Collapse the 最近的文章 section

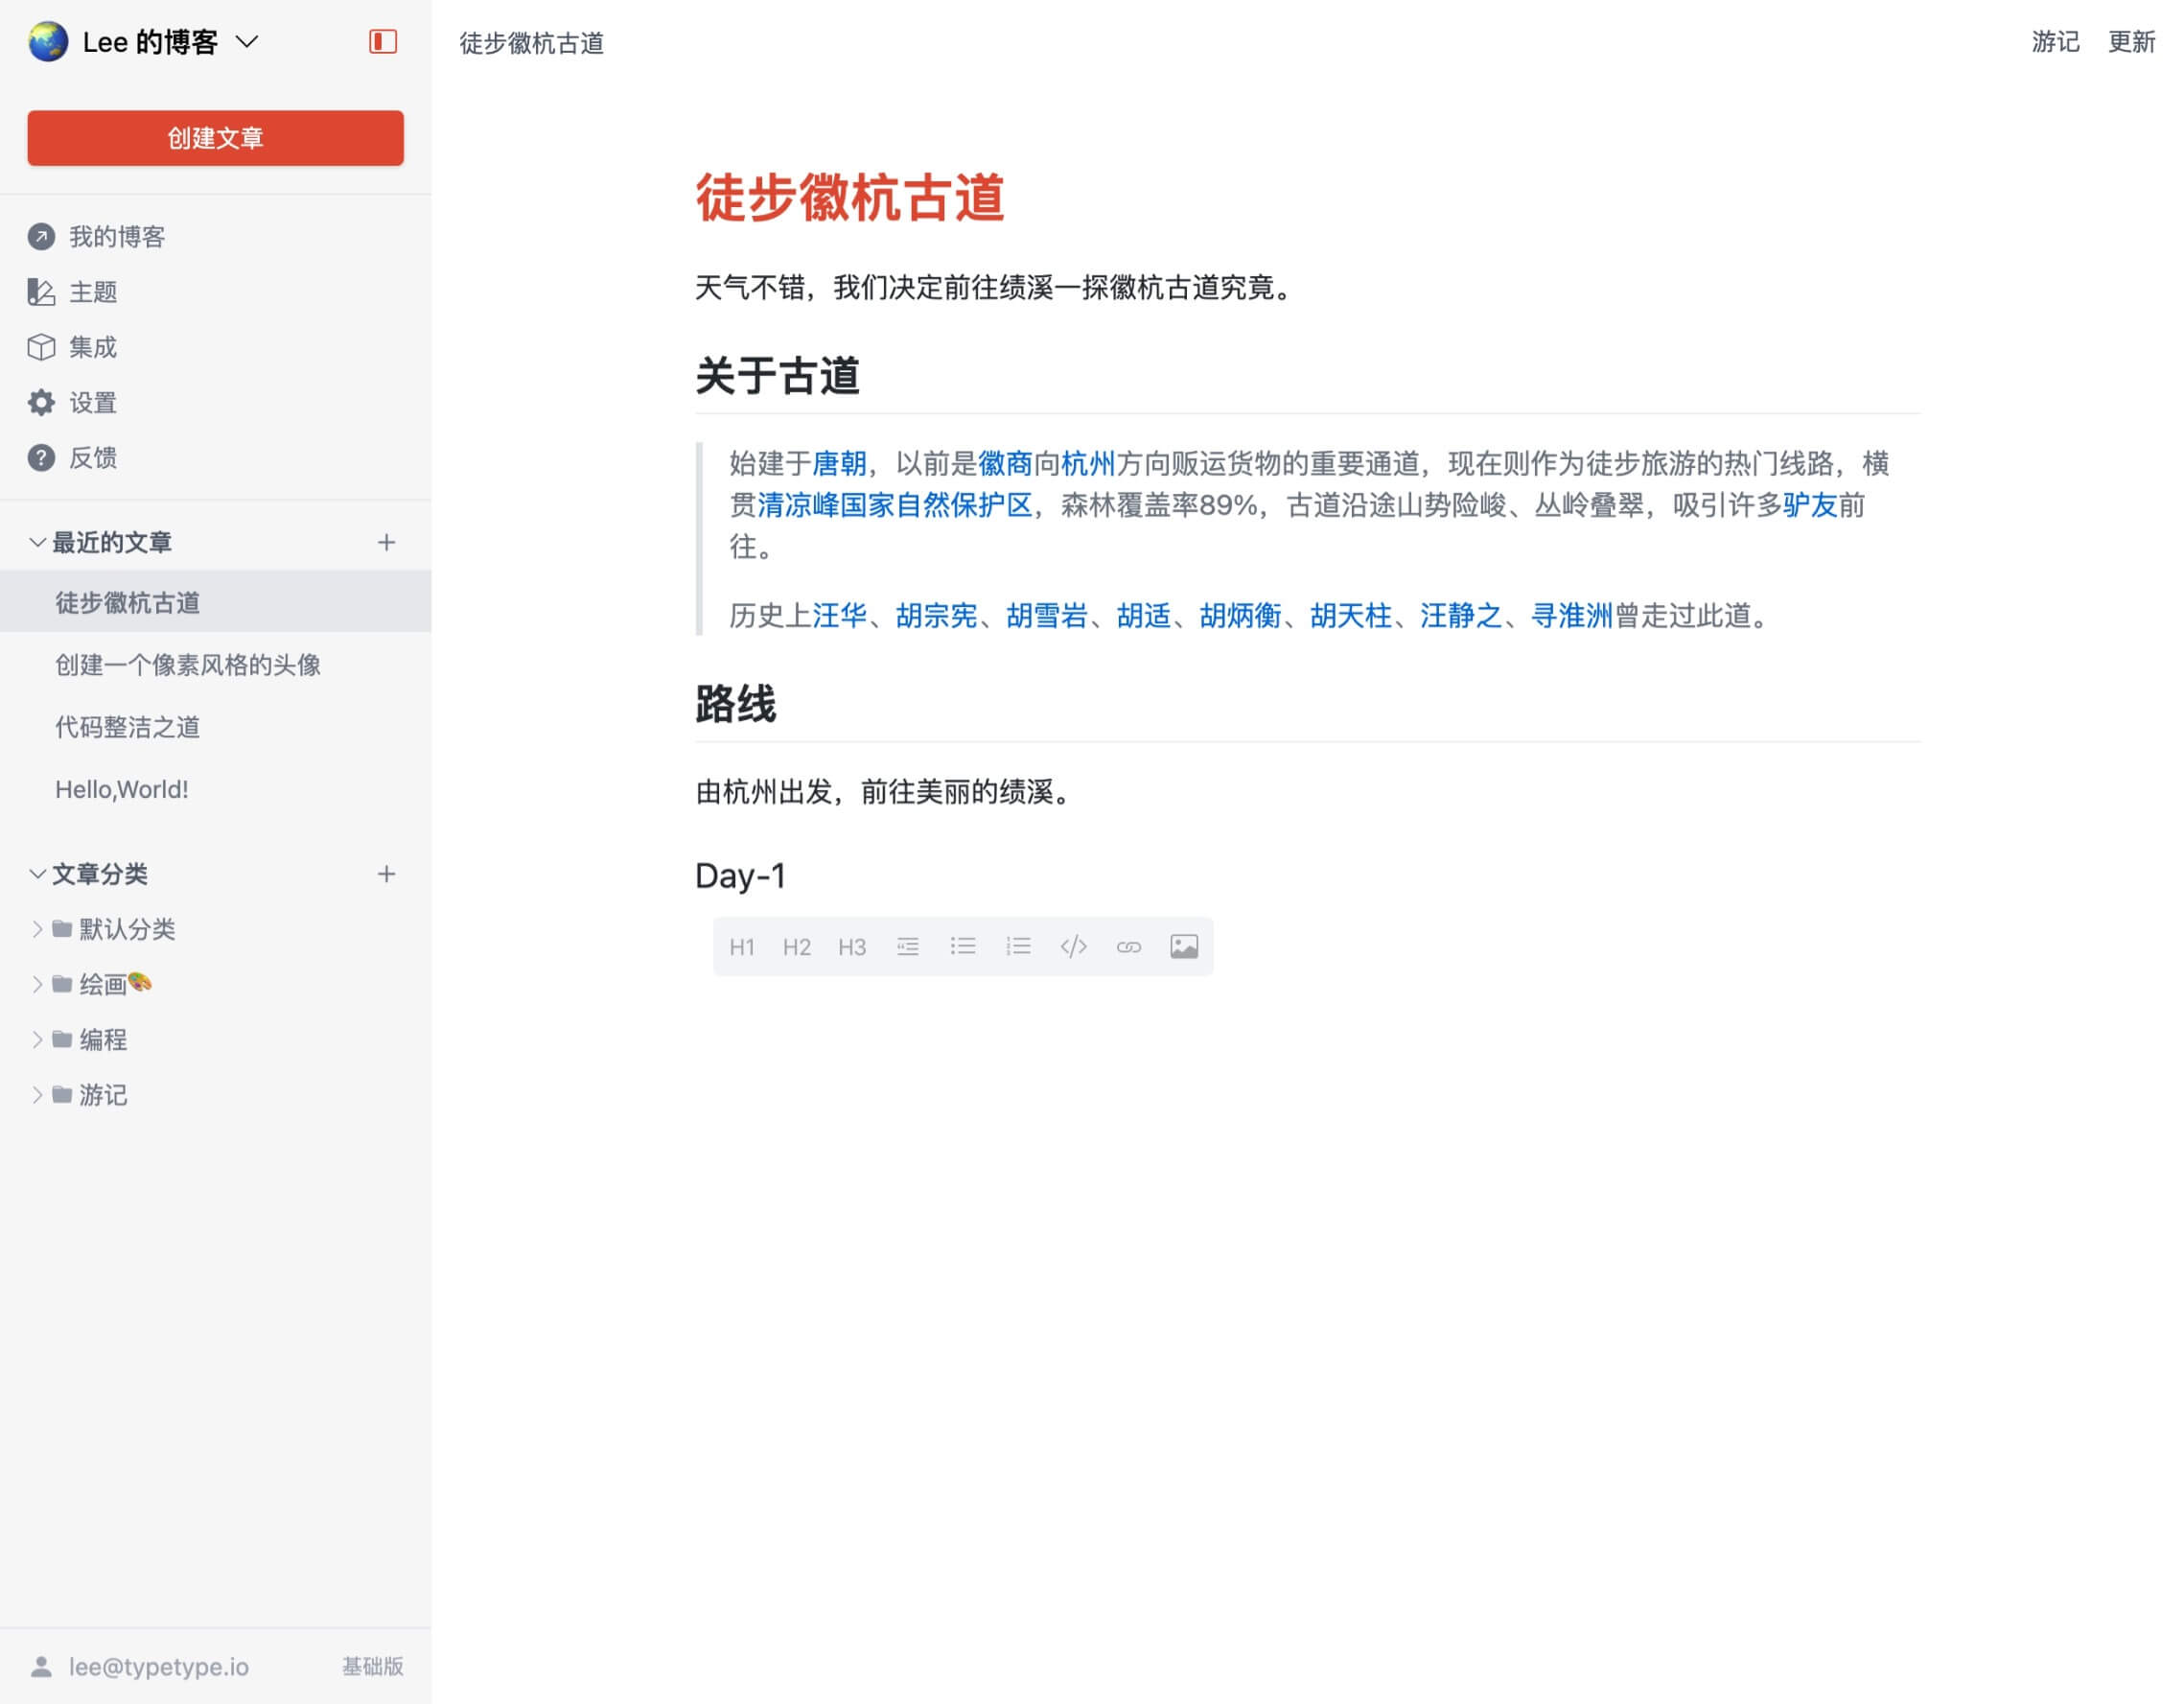[37, 542]
